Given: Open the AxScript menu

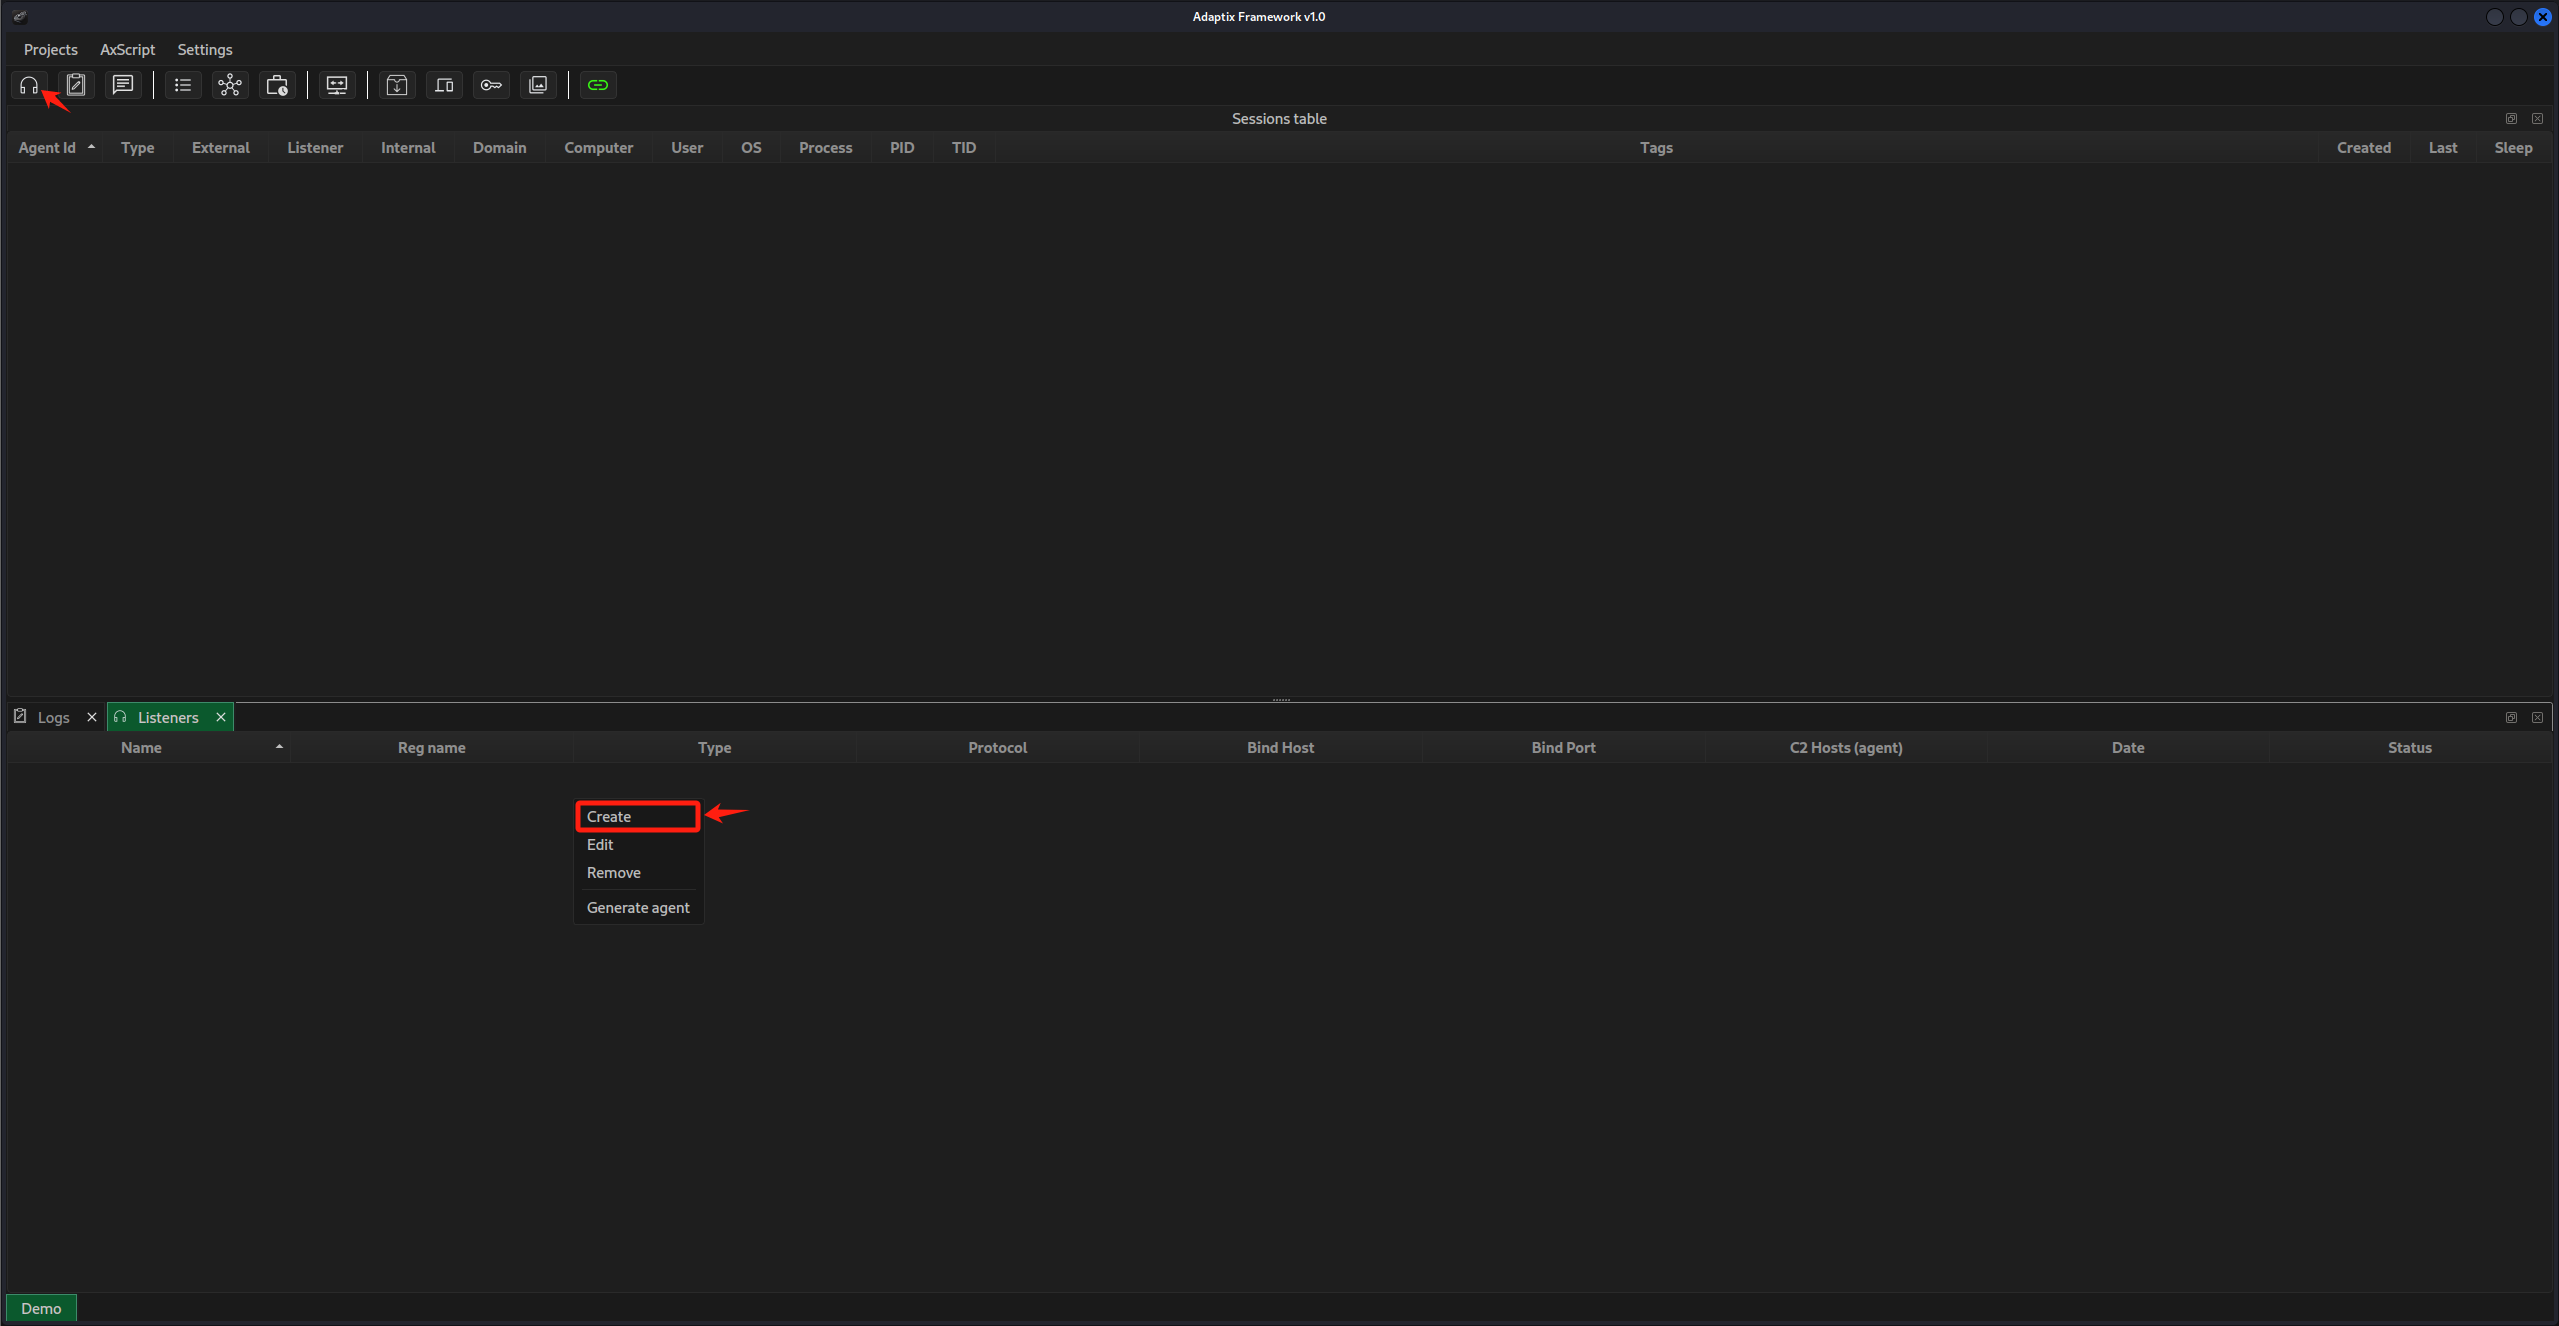Looking at the screenshot, I should point(127,49).
